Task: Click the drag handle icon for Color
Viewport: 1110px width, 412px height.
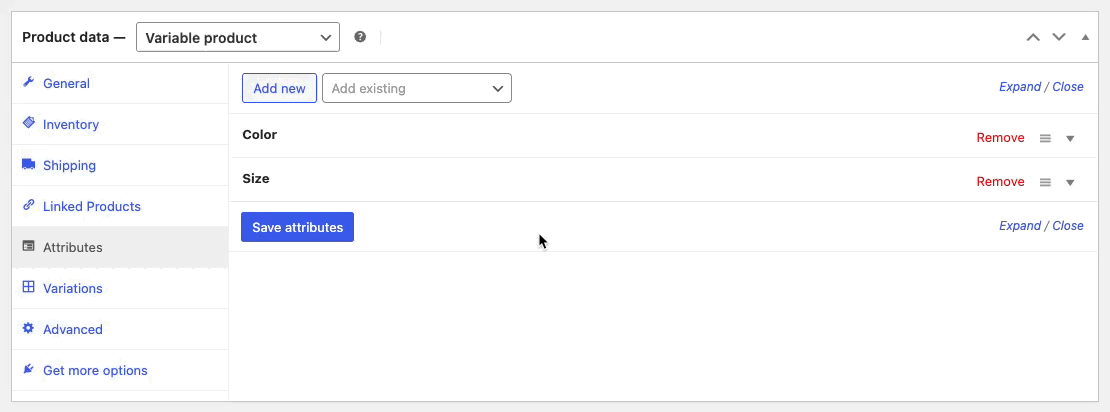Action: [1045, 138]
